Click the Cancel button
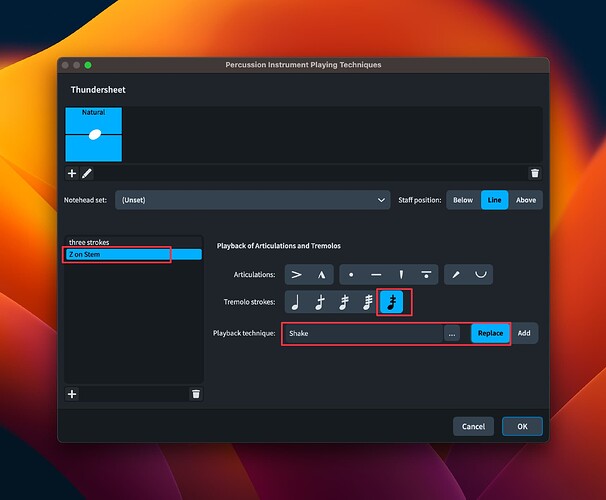 (473, 427)
